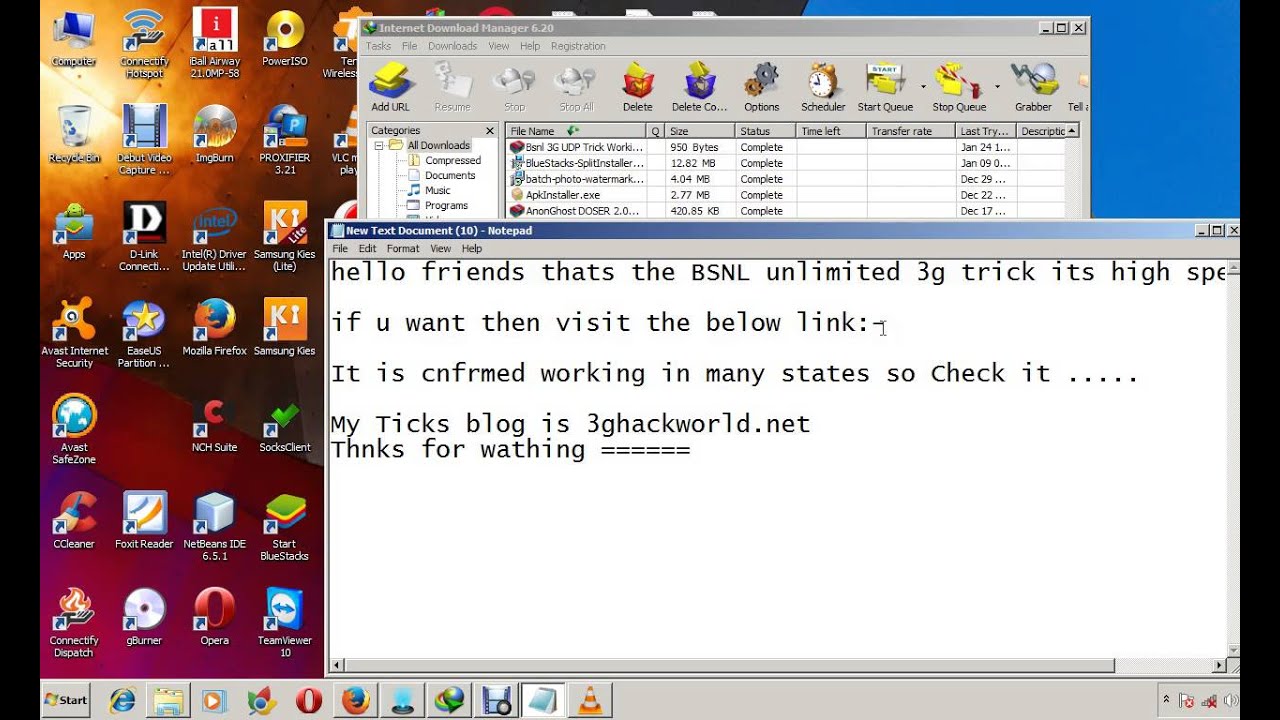The height and width of the screenshot is (720, 1280).
Task: Launch NetBeans IDE 6.5.1 shortcut
Action: (x=214, y=527)
